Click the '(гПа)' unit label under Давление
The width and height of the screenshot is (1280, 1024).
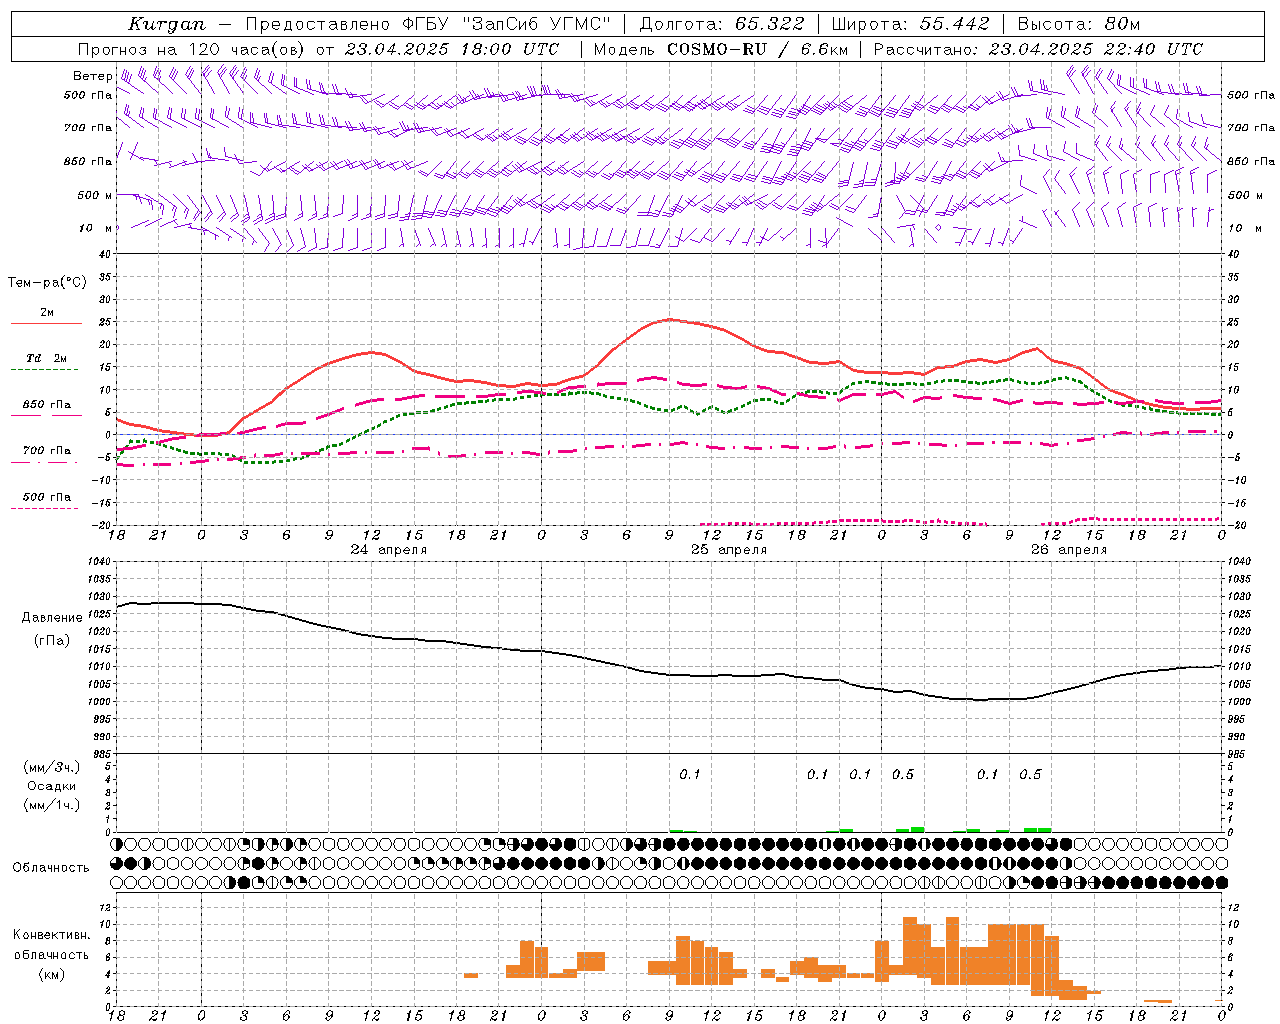(x=52, y=641)
